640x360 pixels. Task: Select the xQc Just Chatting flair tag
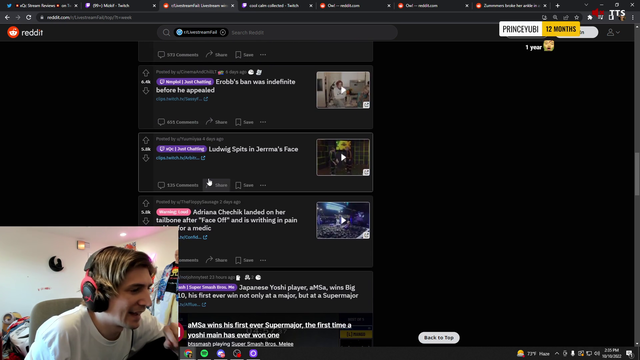coord(181,149)
